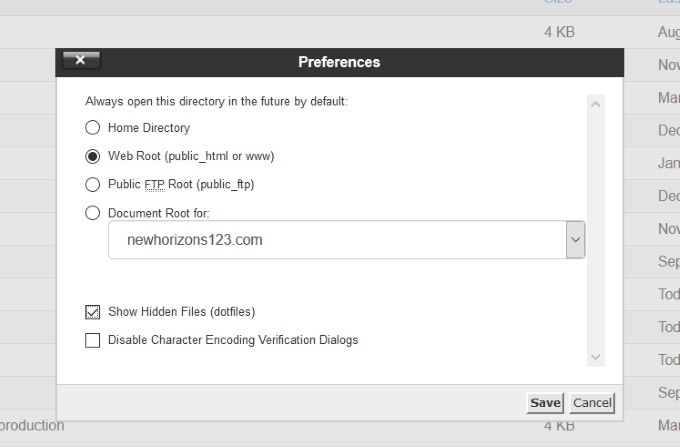Click the 4 KB size in the top row

559,32
